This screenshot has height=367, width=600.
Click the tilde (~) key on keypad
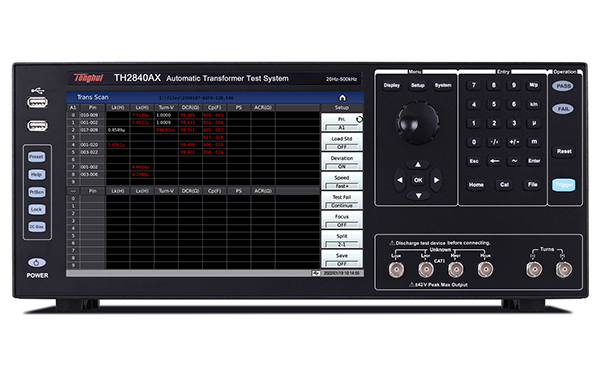(514, 161)
